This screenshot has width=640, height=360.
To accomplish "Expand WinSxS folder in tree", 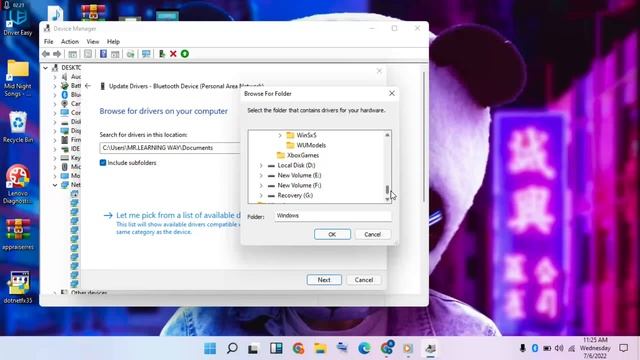I will pos(280,135).
